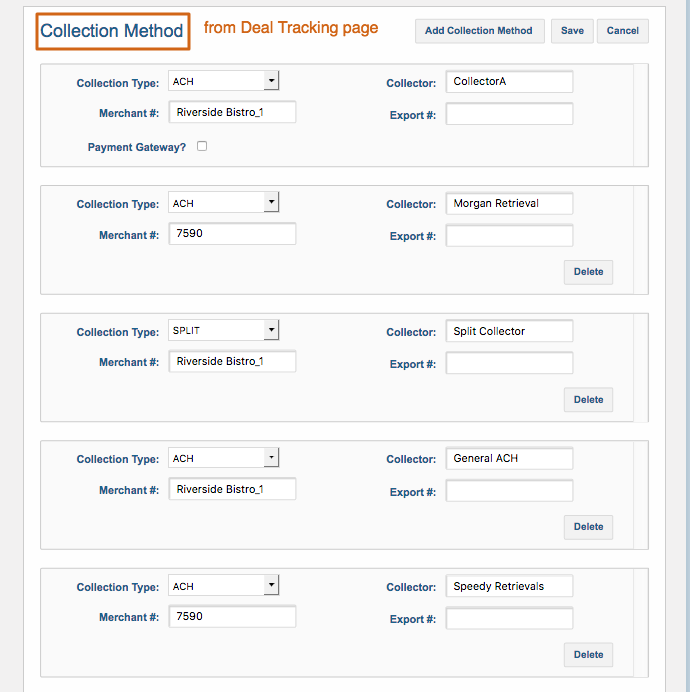
Task: Click the Collection Method heading
Action: (112, 31)
